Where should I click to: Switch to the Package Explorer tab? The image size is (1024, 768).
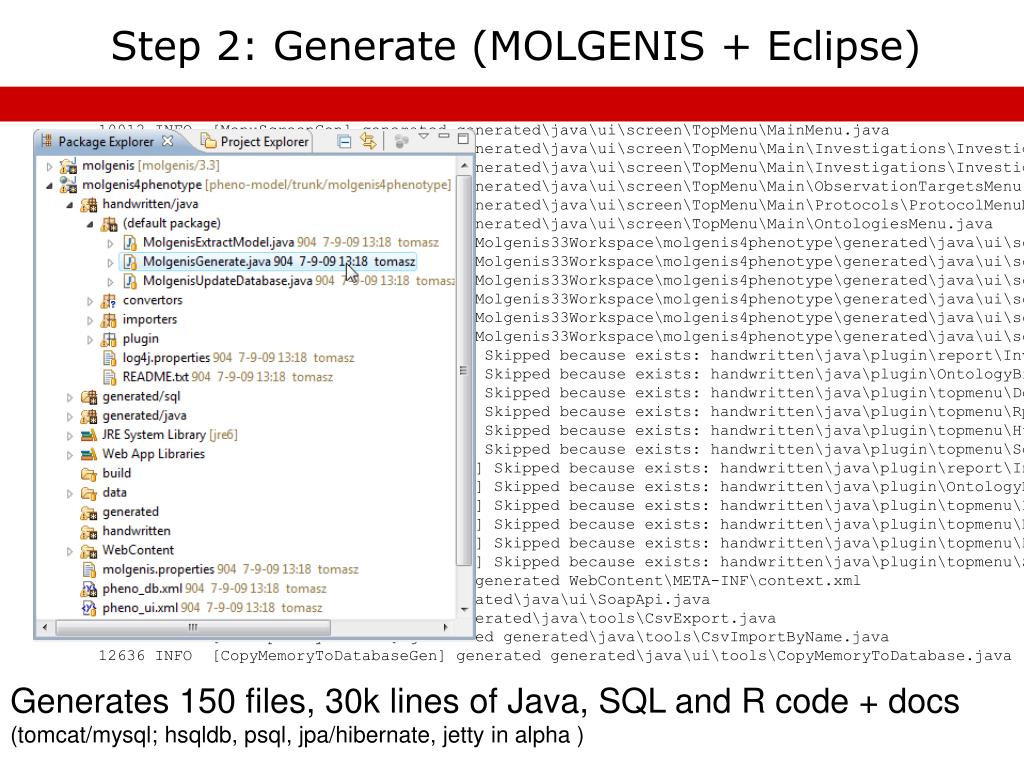(106, 142)
